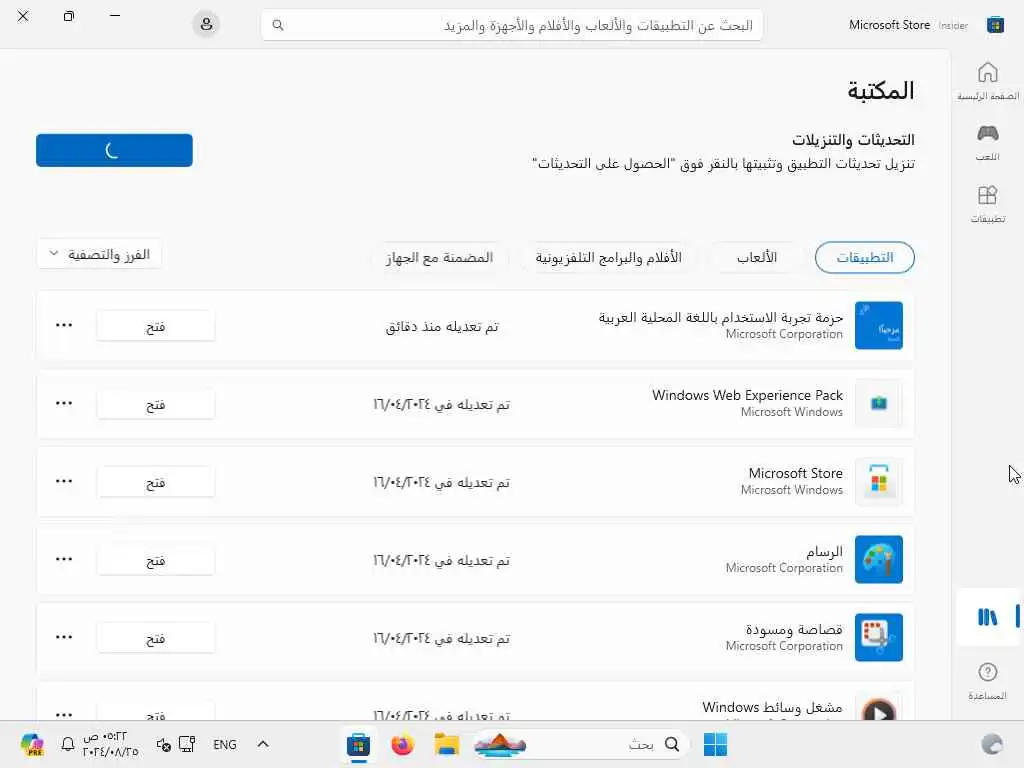Open more options for the Microsoft Store row

(x=64, y=481)
